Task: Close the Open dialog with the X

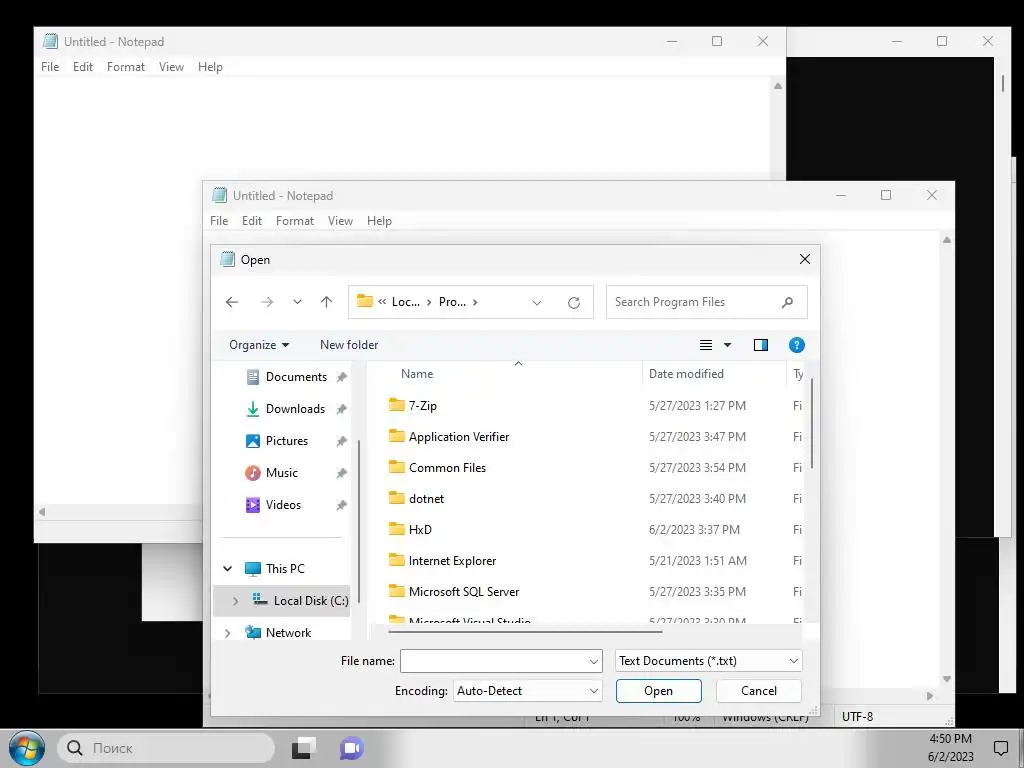Action: click(805, 259)
